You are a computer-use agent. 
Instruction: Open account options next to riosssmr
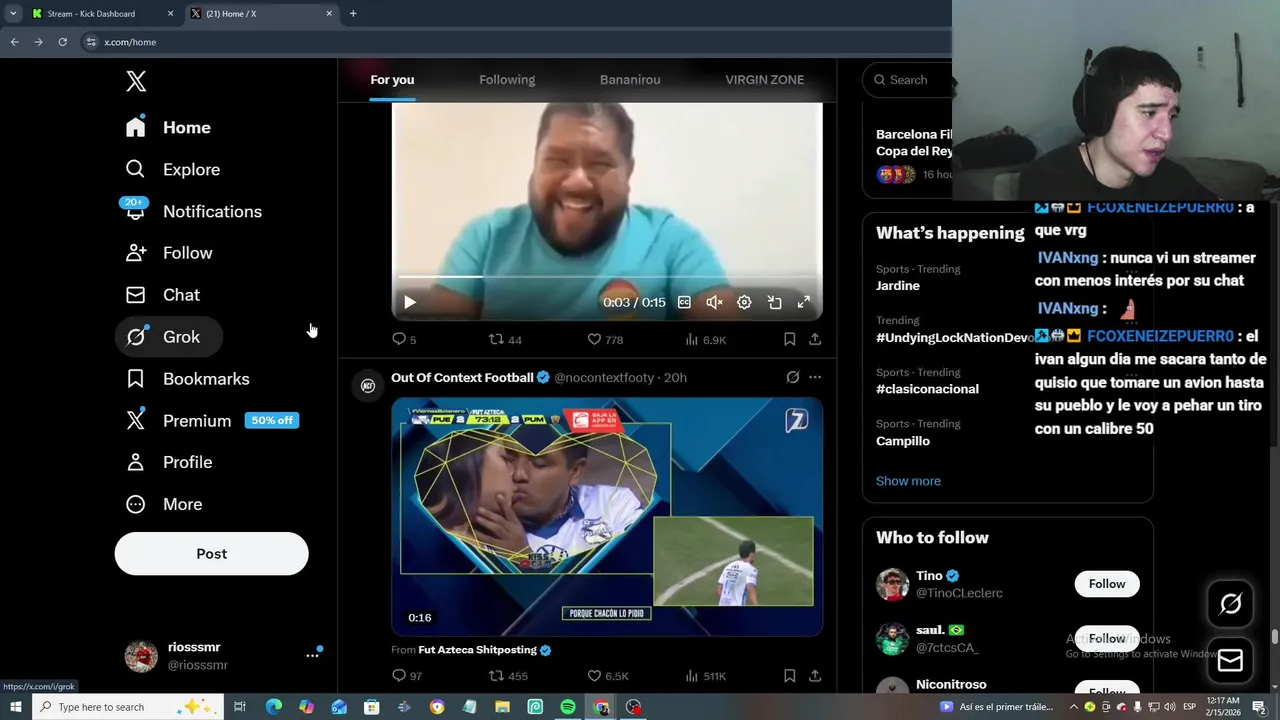[312, 655]
